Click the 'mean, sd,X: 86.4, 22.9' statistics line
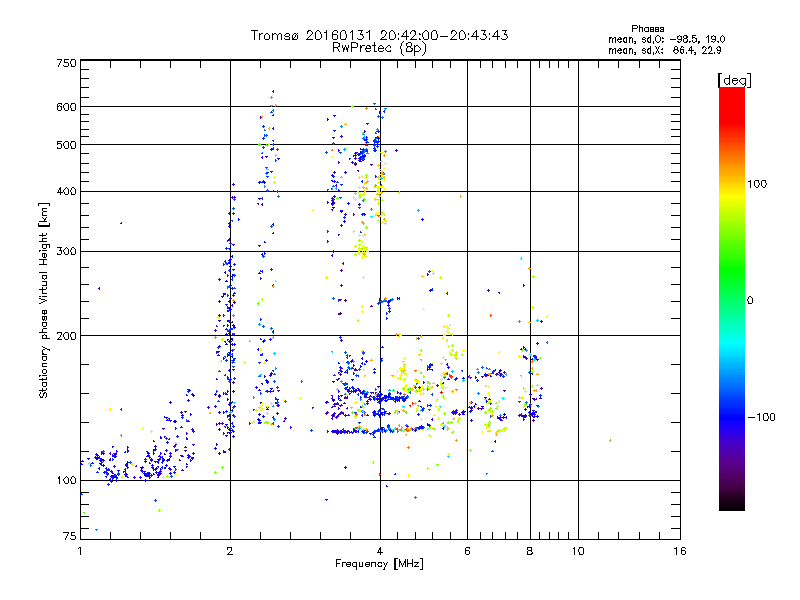Screen dimensions: 800x600 point(665,50)
